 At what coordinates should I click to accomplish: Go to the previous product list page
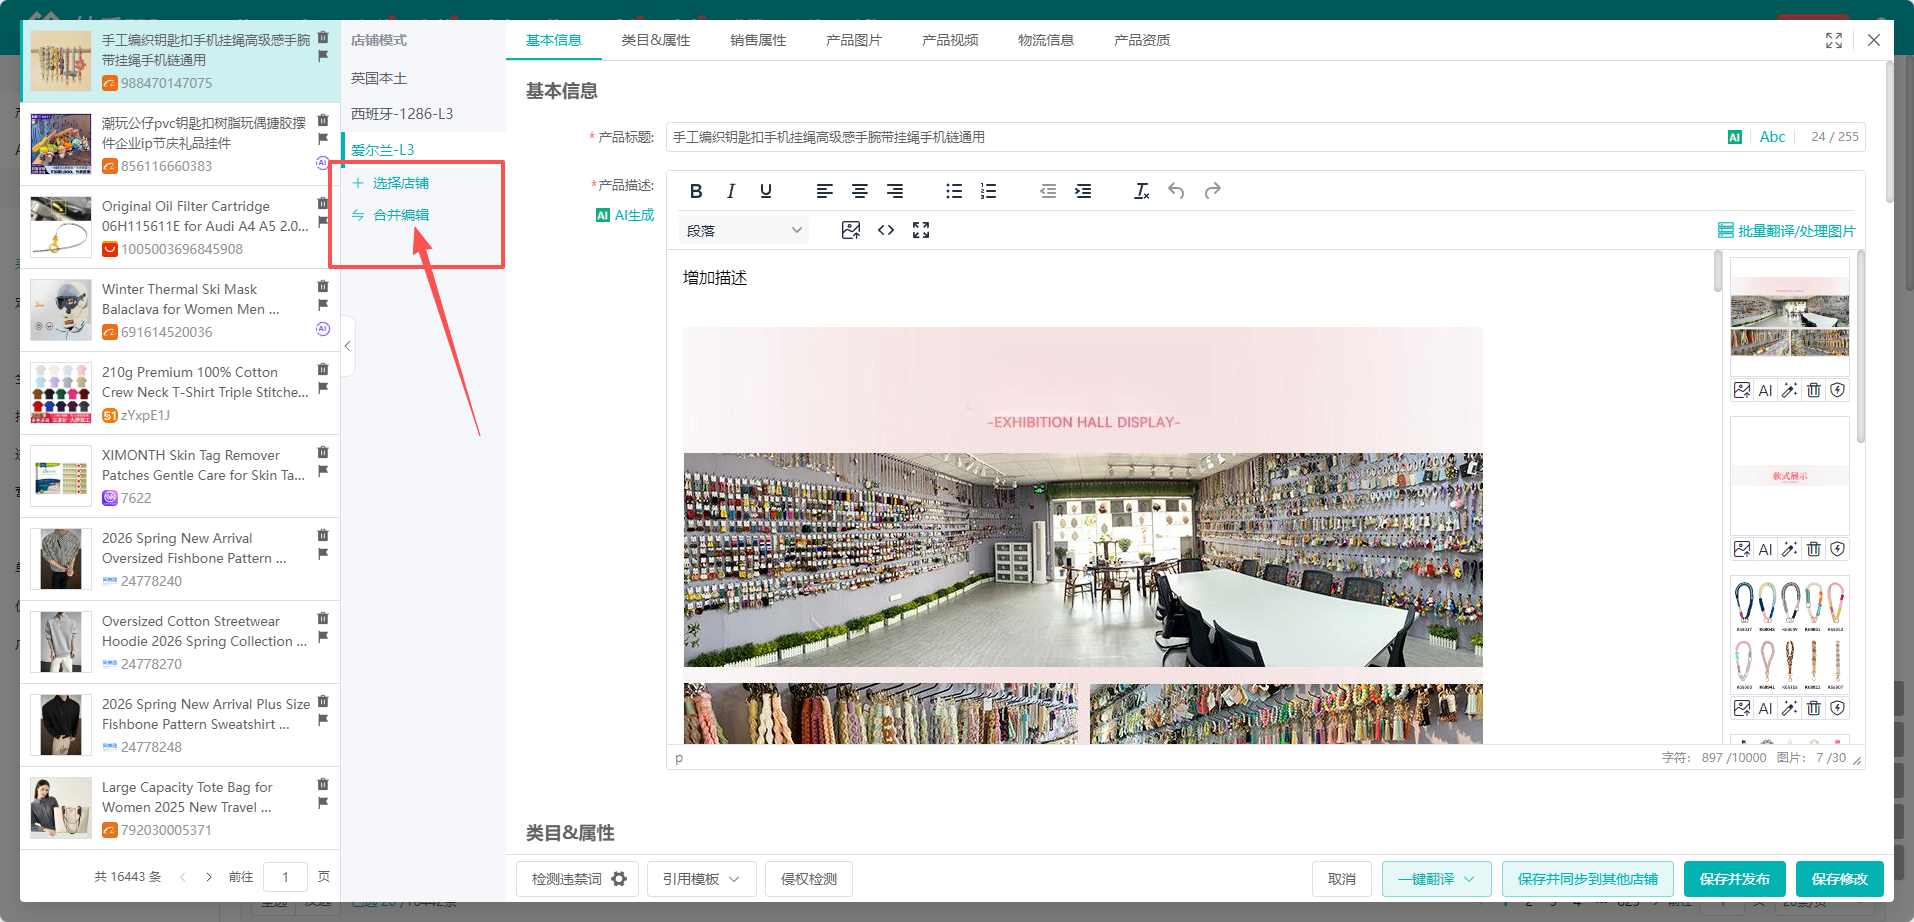point(183,877)
